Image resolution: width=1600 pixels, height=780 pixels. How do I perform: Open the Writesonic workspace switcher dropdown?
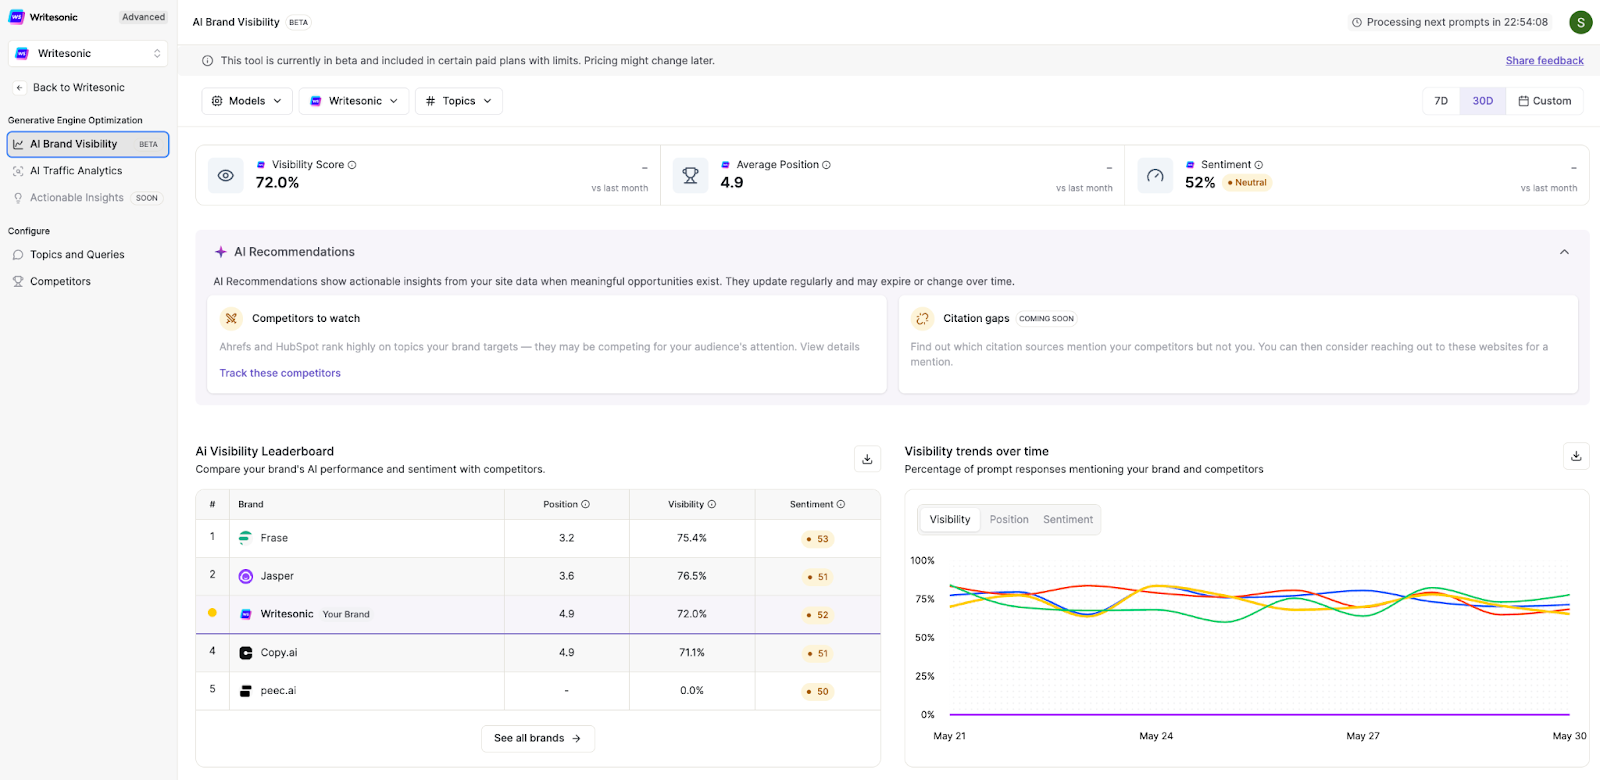tap(89, 54)
